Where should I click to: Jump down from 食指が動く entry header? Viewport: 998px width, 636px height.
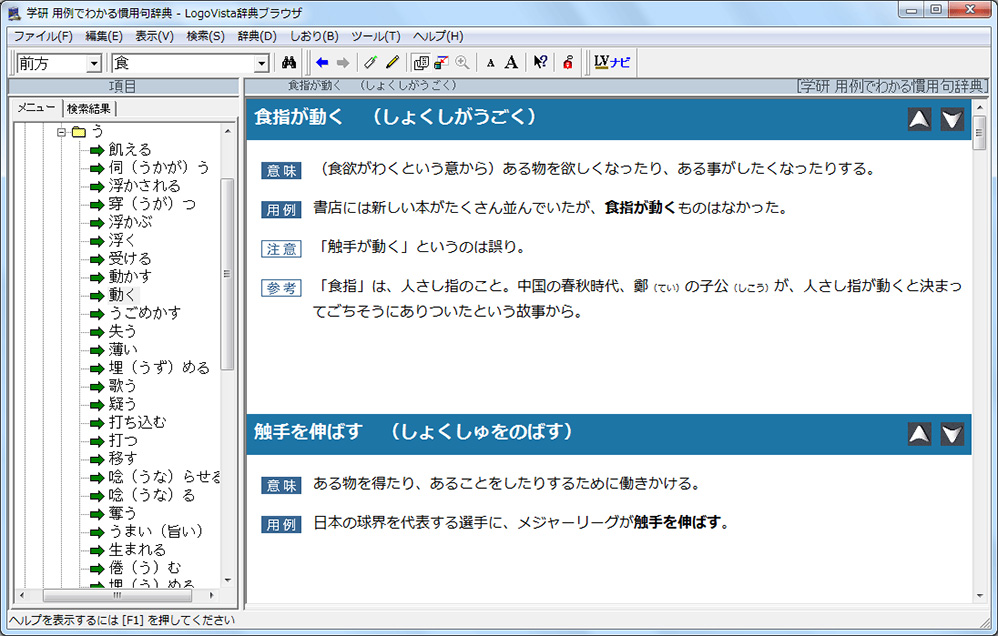click(x=952, y=119)
